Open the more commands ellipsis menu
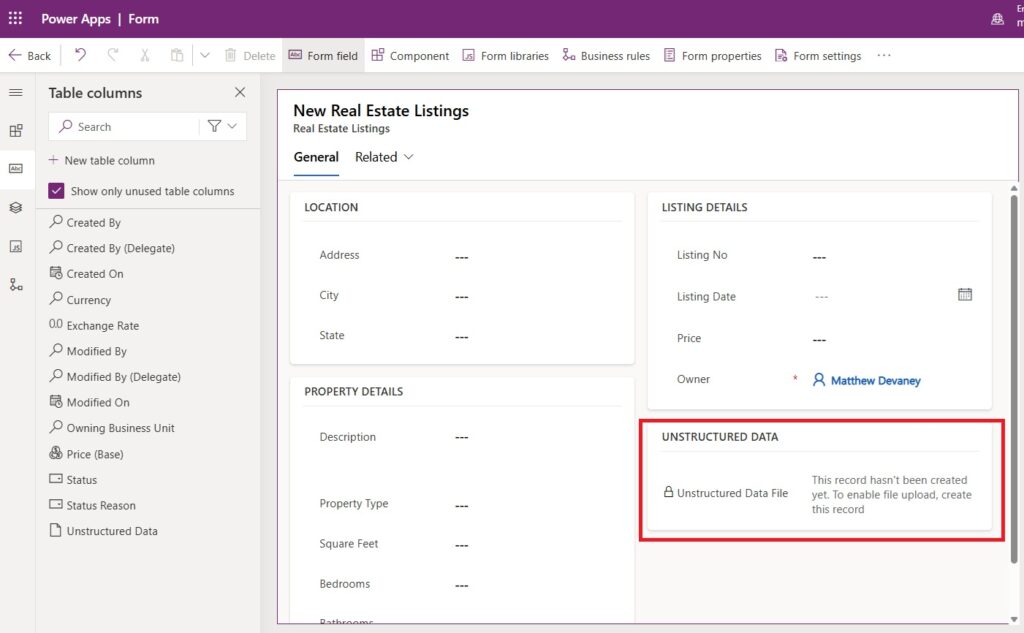Screen dimensions: 1024x633 point(883,56)
